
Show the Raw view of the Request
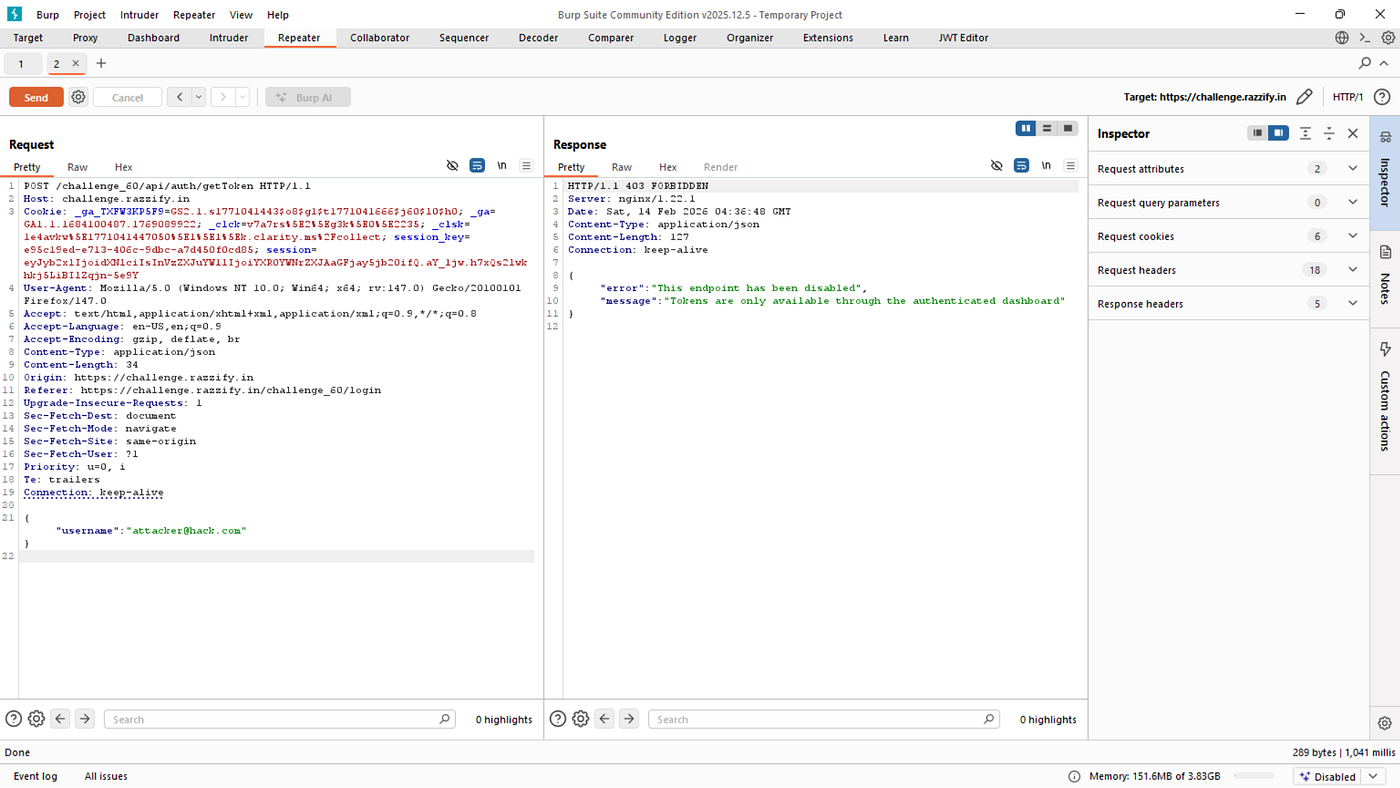click(77, 167)
